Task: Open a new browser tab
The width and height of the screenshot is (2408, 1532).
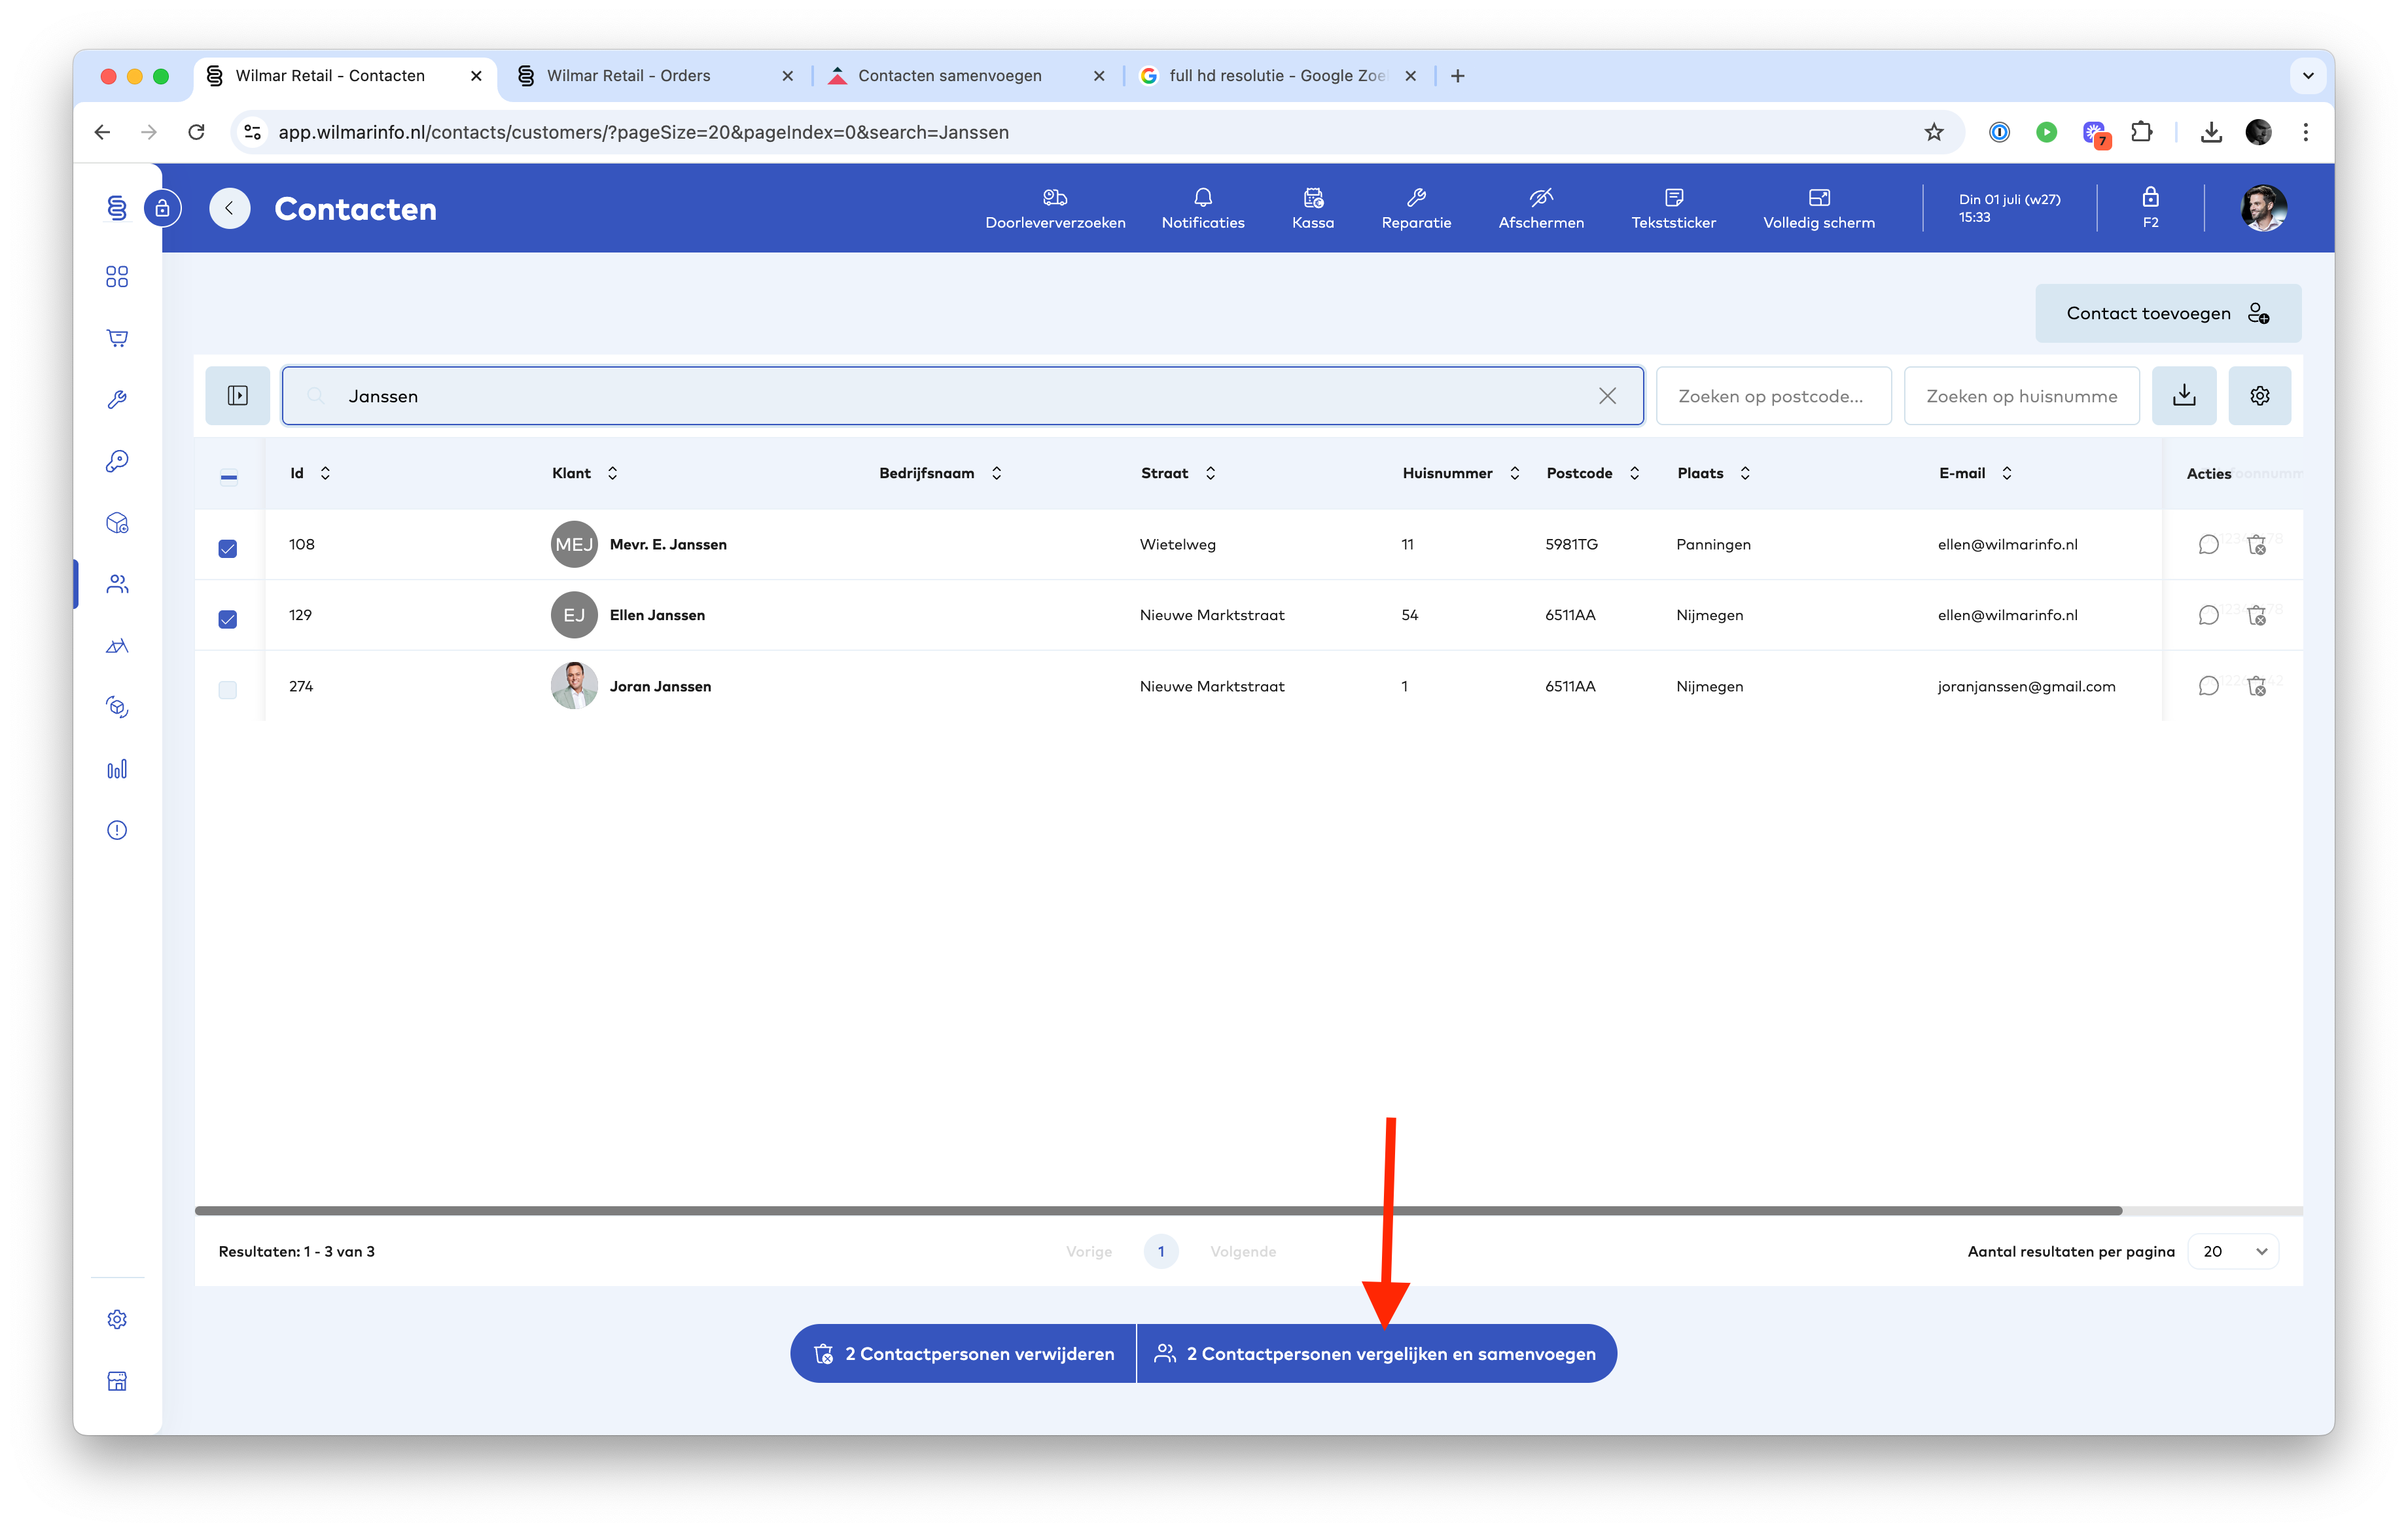Action: click(1458, 76)
